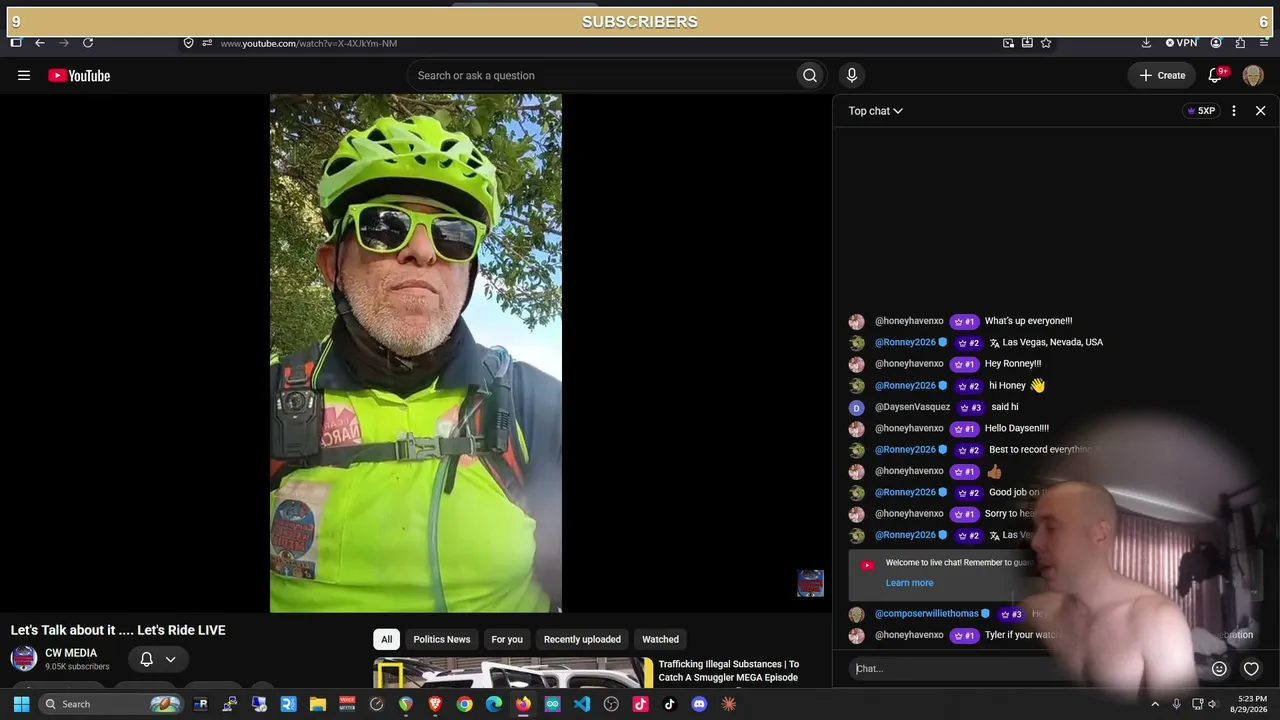Click the channel watermark in video corner
The height and width of the screenshot is (720, 1280).
[810, 583]
